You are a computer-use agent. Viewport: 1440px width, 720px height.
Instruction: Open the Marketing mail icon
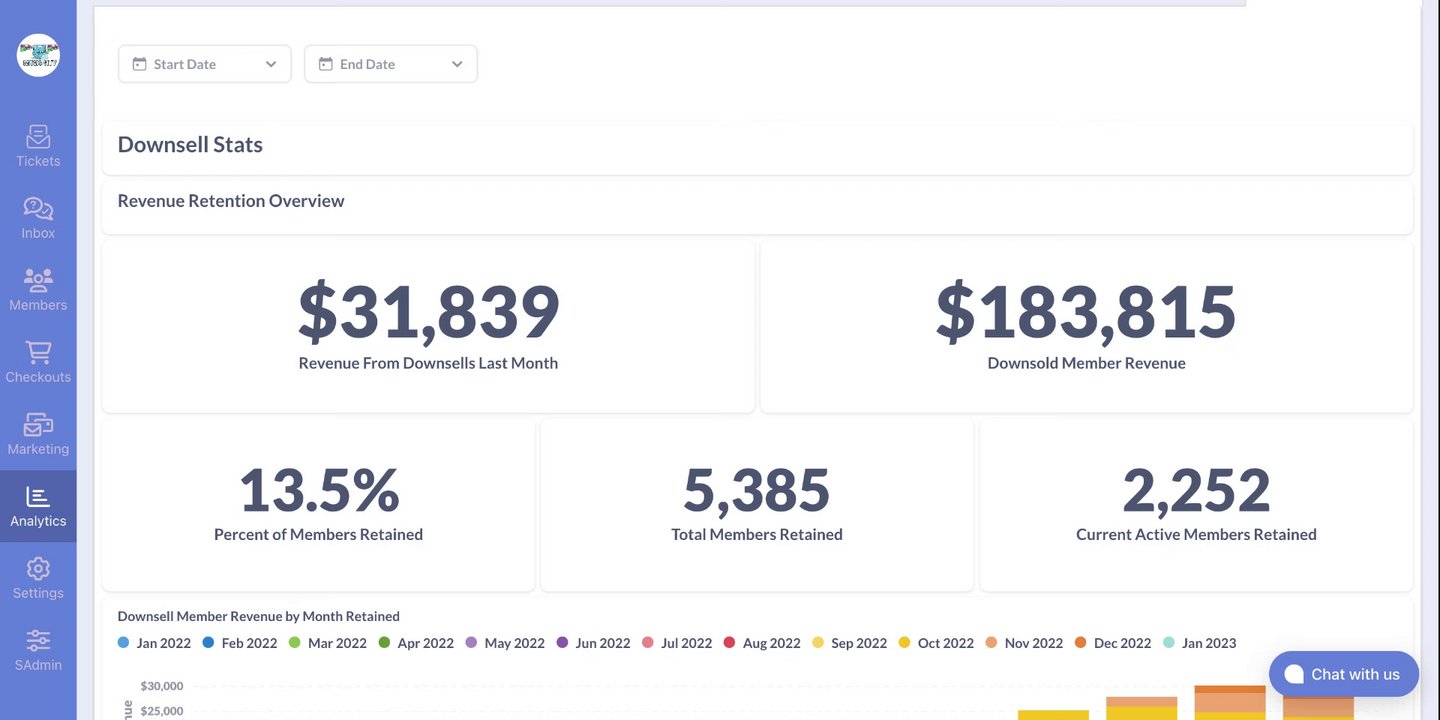[38, 425]
